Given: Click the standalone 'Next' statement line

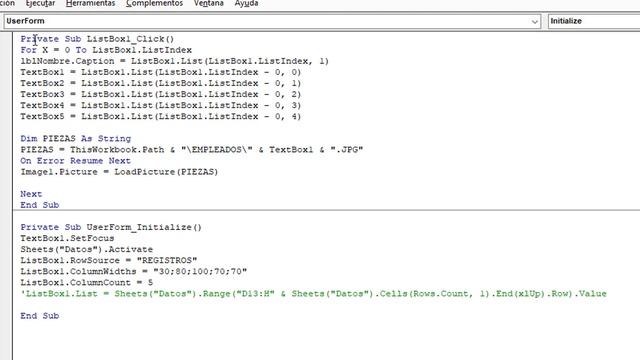Looking at the screenshot, I should tap(31, 194).
